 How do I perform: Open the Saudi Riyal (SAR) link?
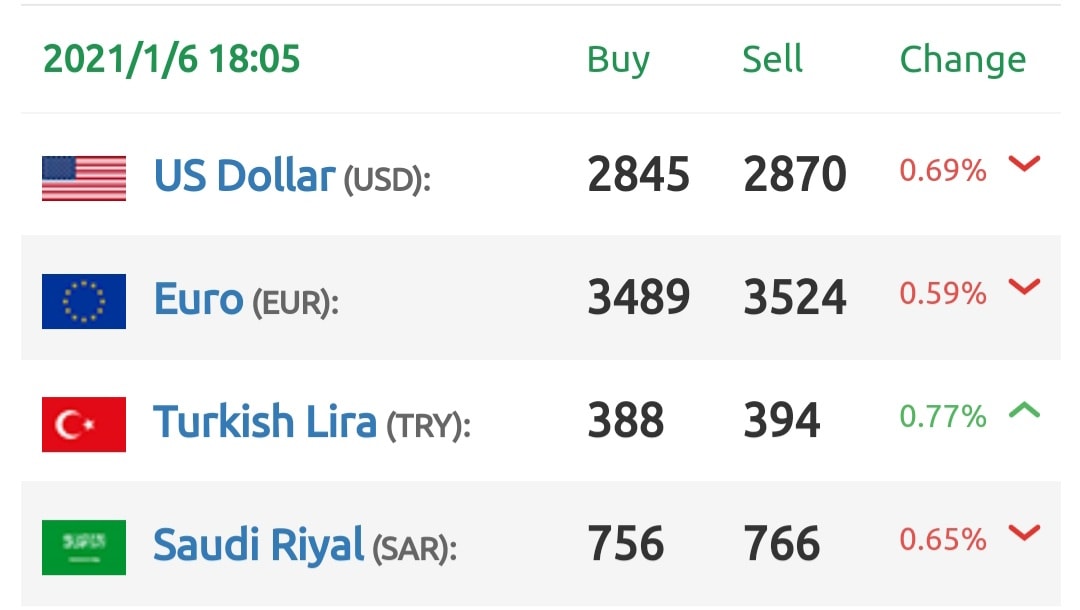(304, 545)
